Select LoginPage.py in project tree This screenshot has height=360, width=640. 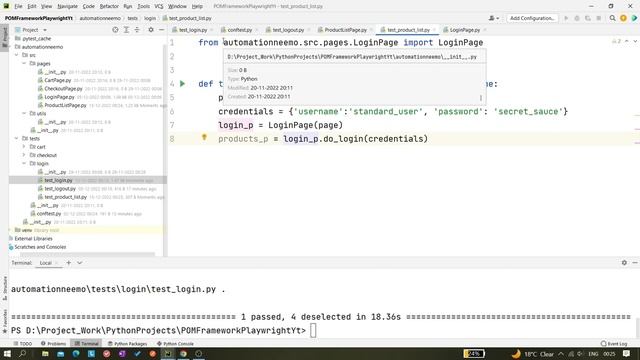pos(59,97)
